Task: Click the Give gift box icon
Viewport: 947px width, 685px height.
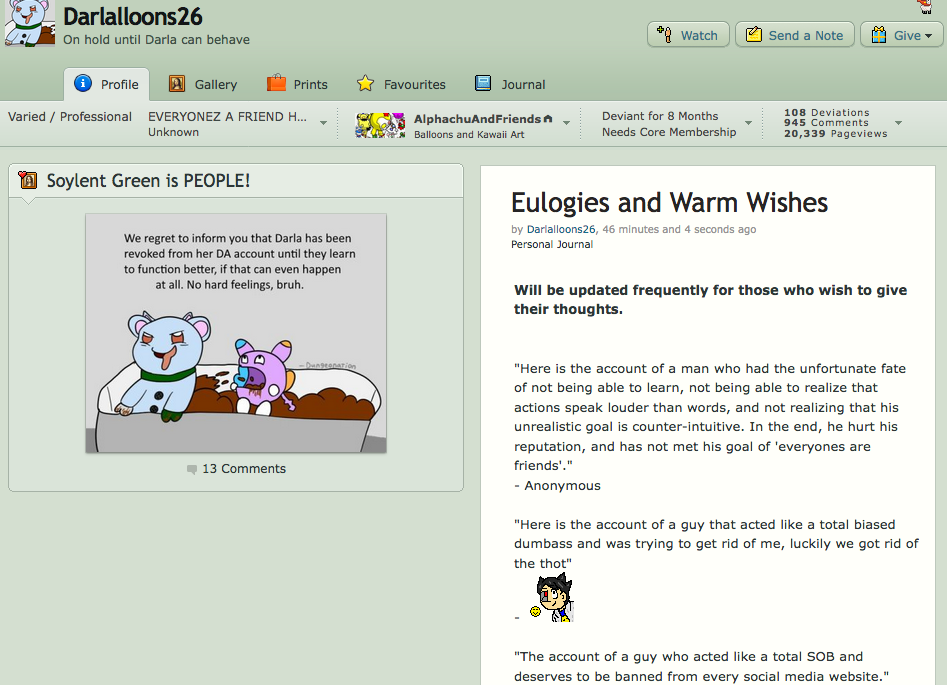Action: 879,34
